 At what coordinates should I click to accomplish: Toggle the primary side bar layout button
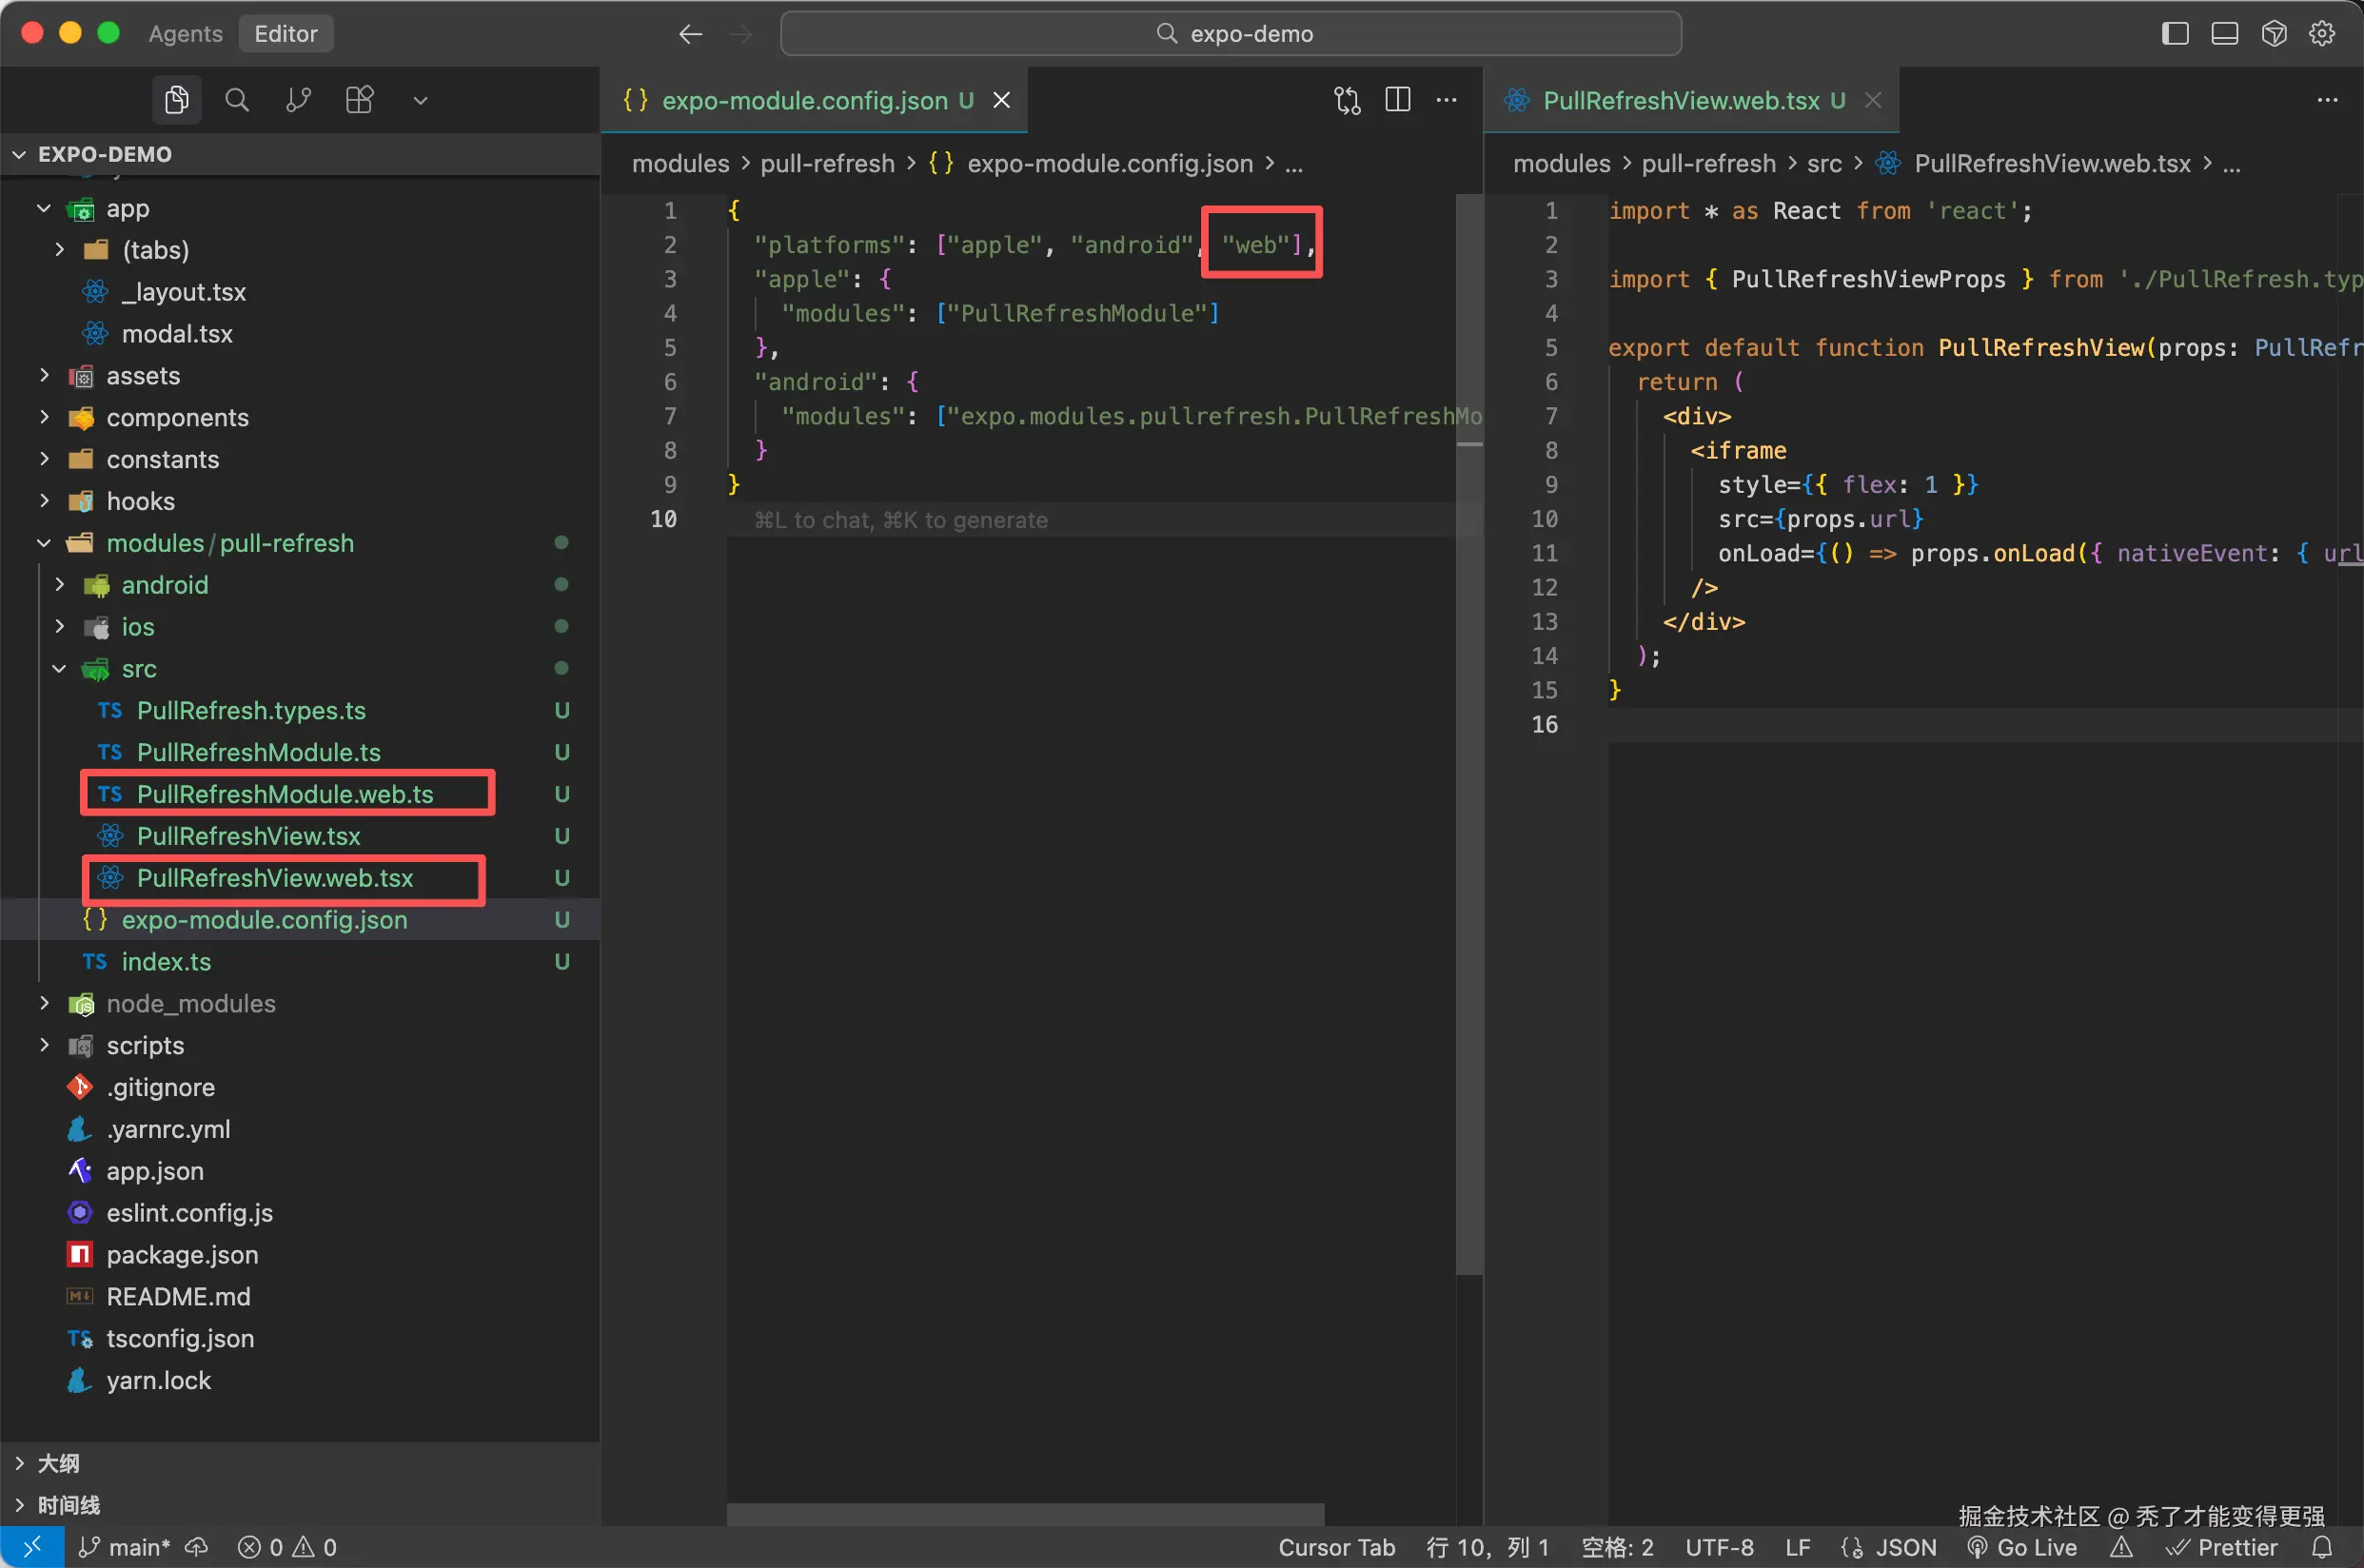tap(2175, 33)
